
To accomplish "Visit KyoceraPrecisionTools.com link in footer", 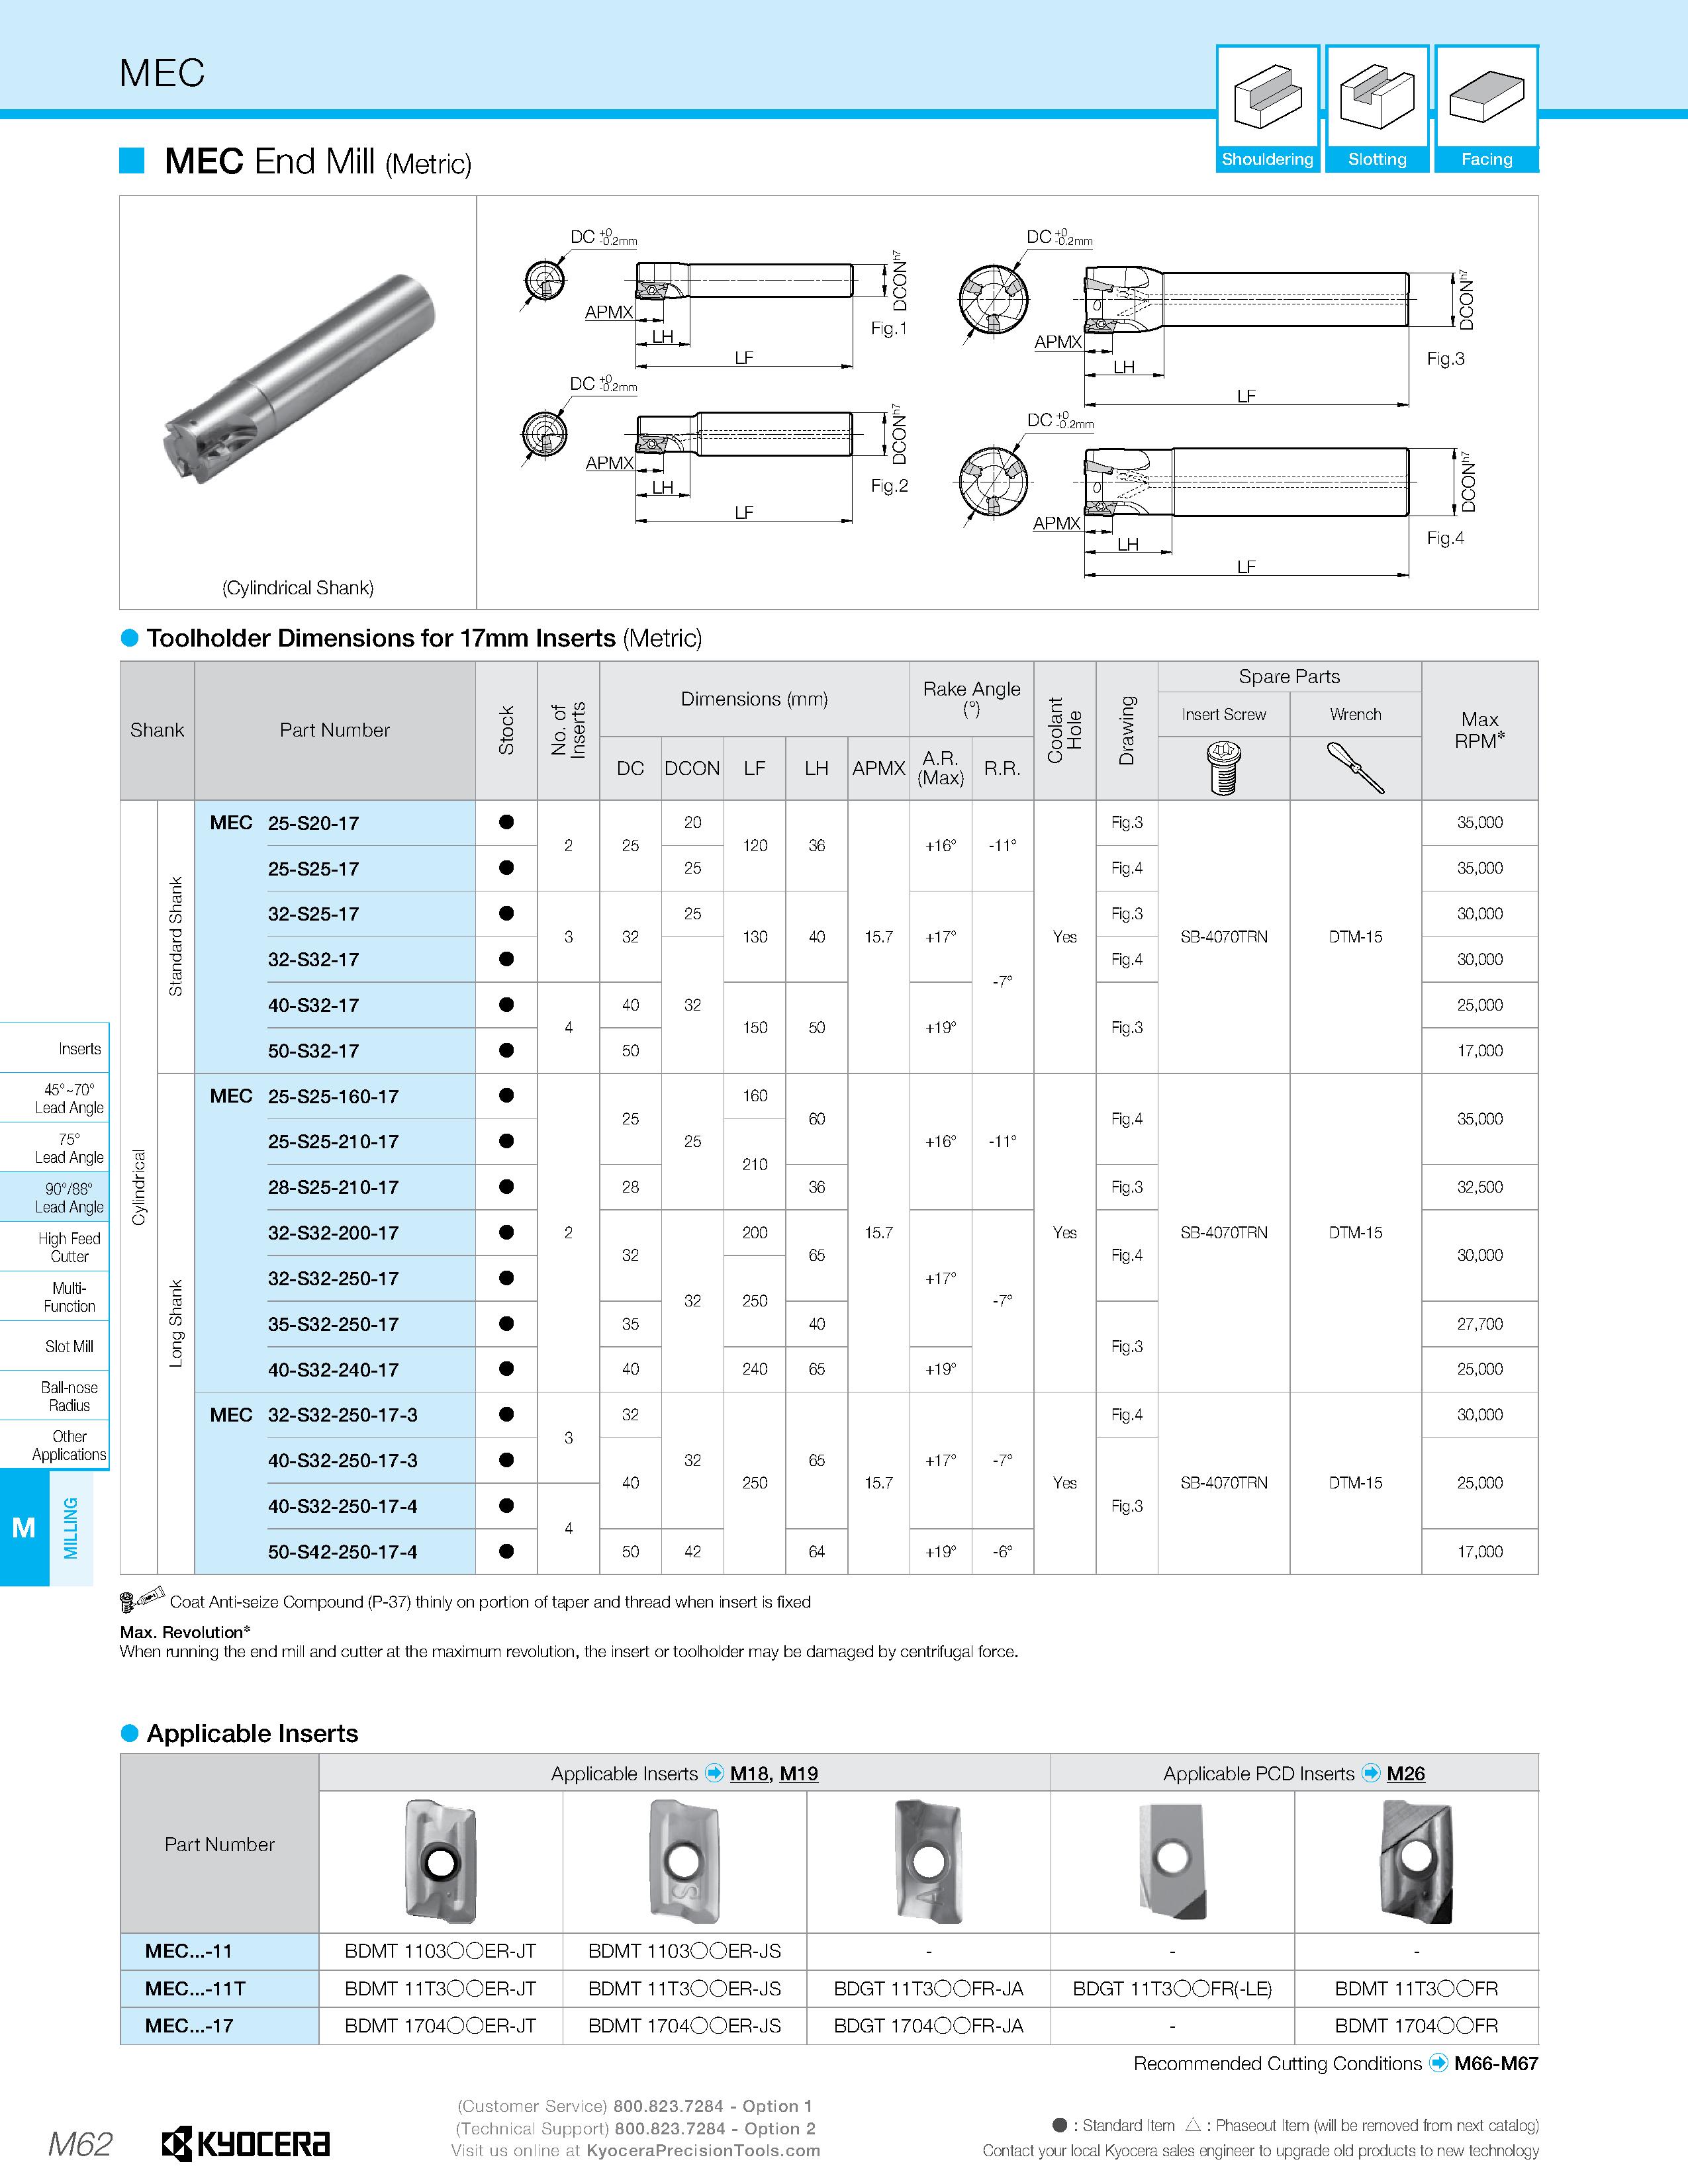I will tap(703, 2150).
